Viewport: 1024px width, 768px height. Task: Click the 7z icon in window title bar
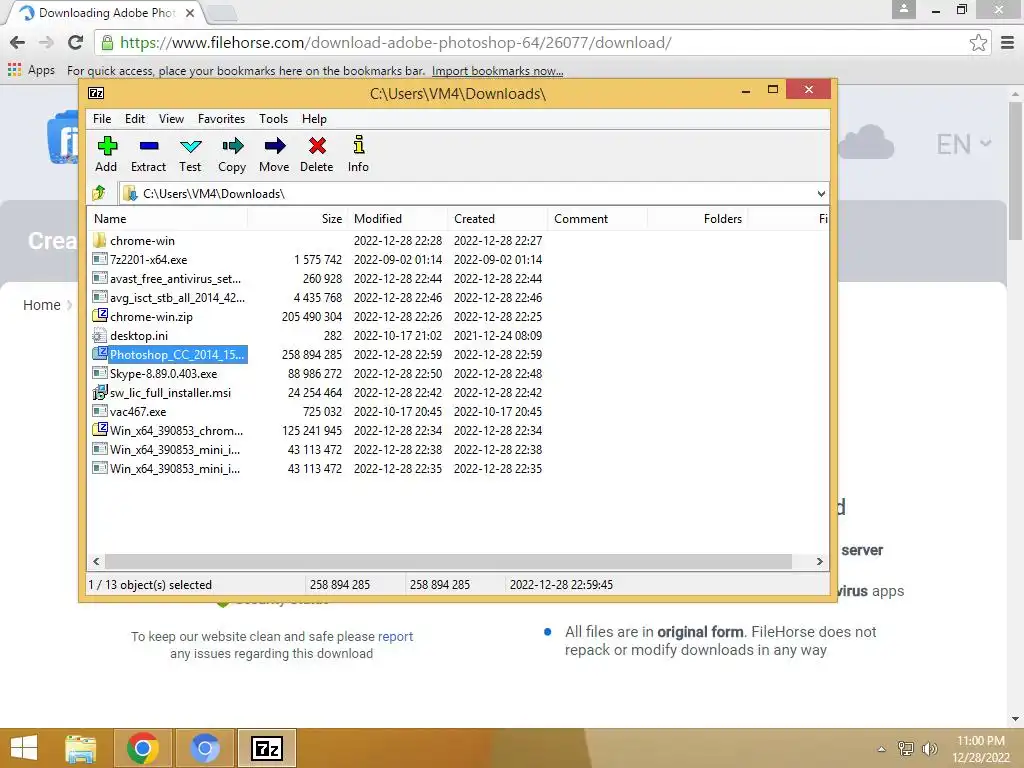[96, 93]
